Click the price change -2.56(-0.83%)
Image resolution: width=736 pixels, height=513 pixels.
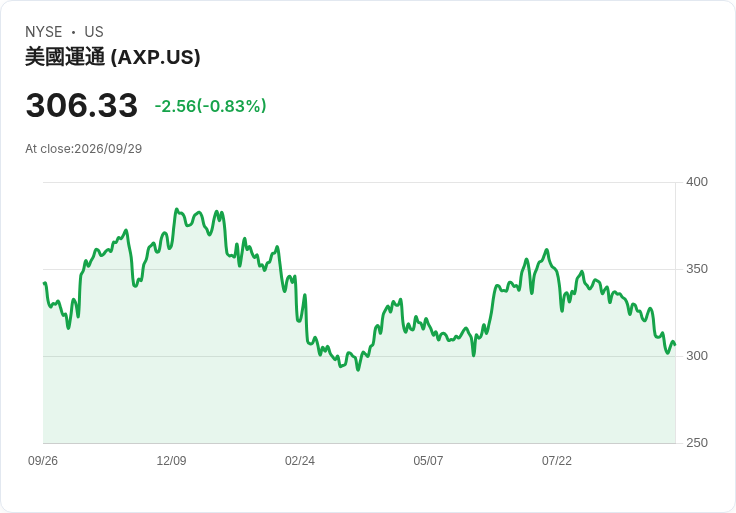(210, 106)
